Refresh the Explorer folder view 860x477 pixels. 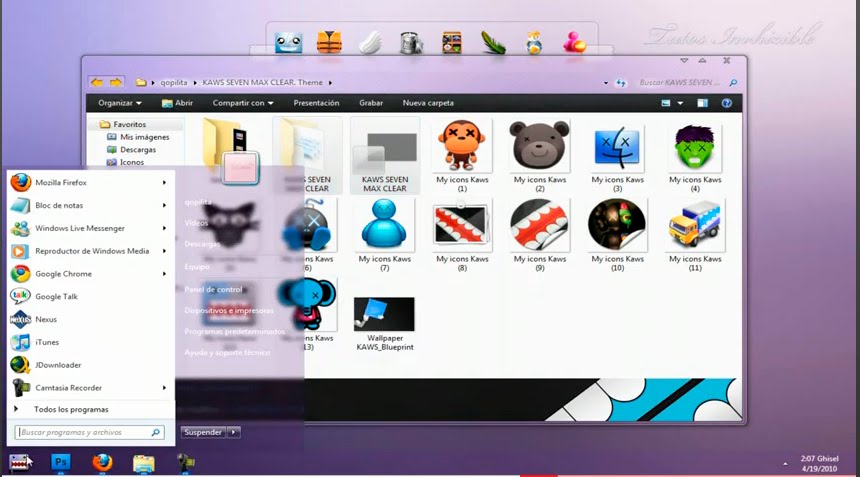click(620, 83)
